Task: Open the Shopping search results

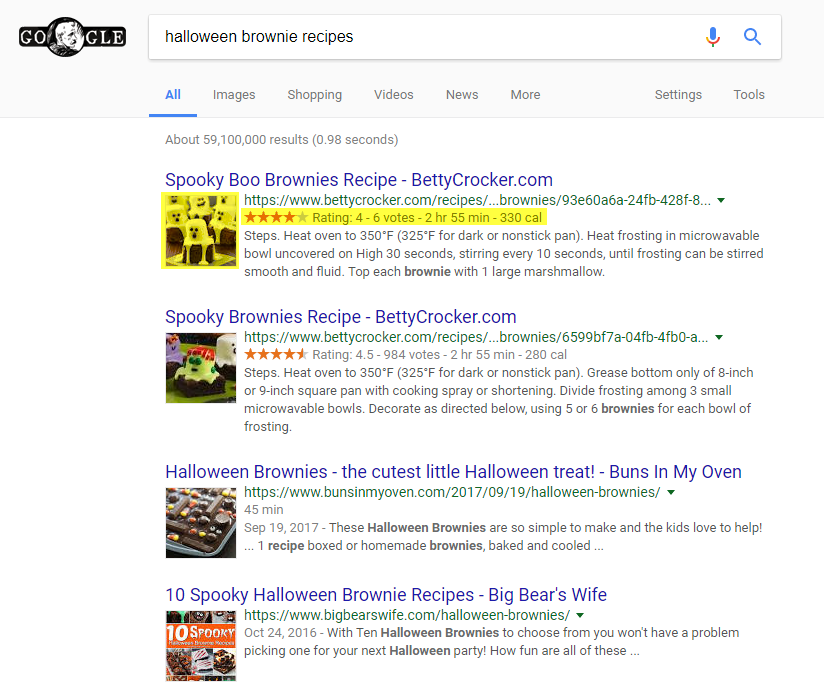Action: (x=314, y=94)
